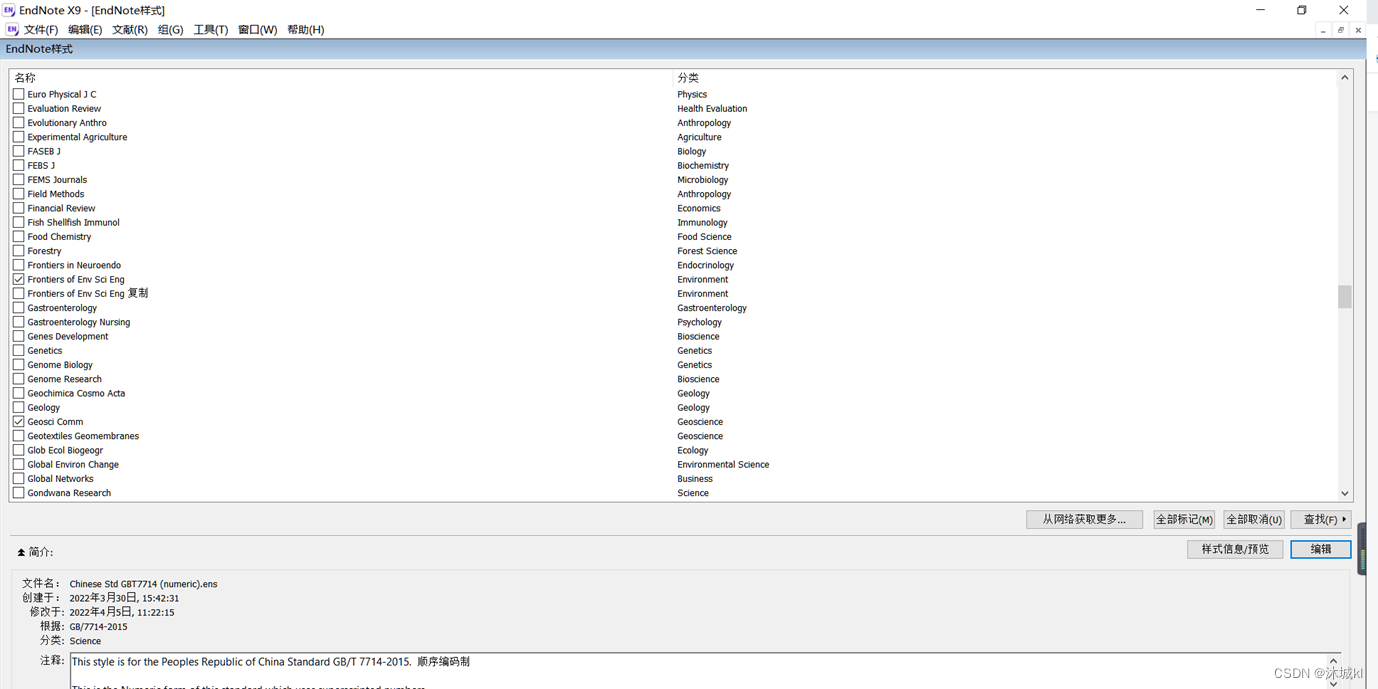1378x689 pixels.
Task: Open the 文献(R) menu
Action: coord(130,30)
